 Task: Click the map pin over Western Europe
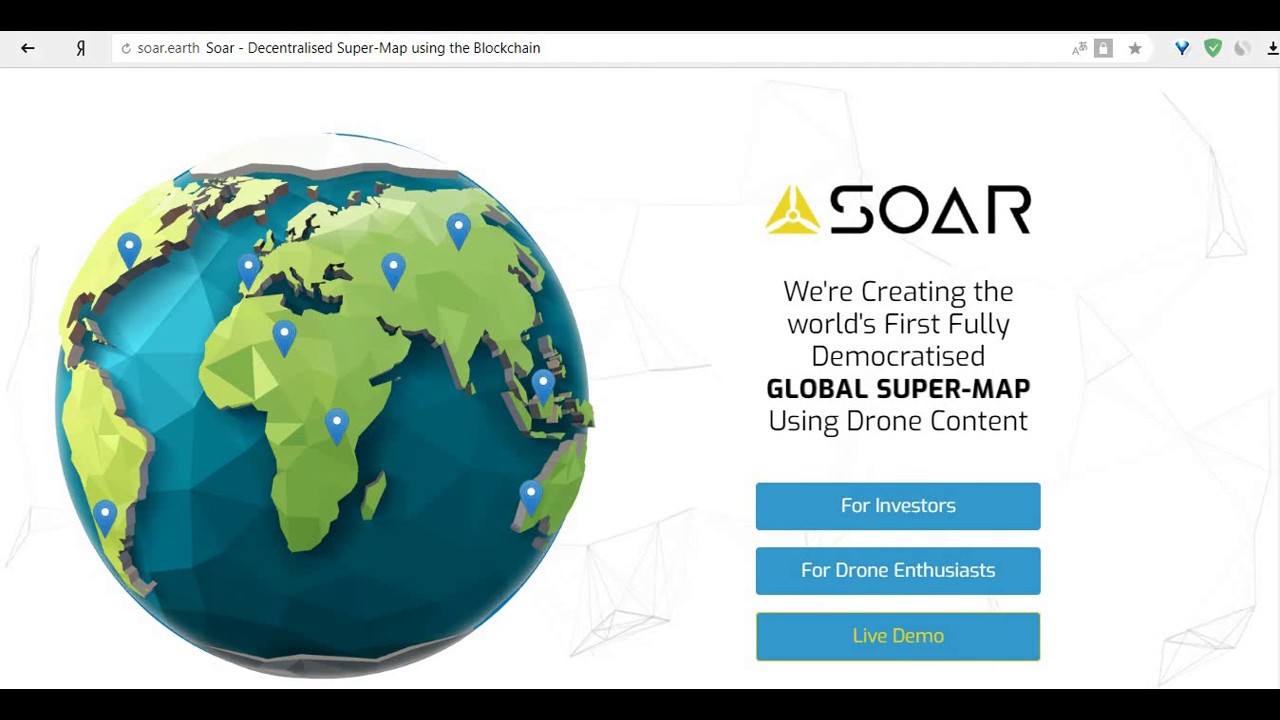tap(249, 270)
